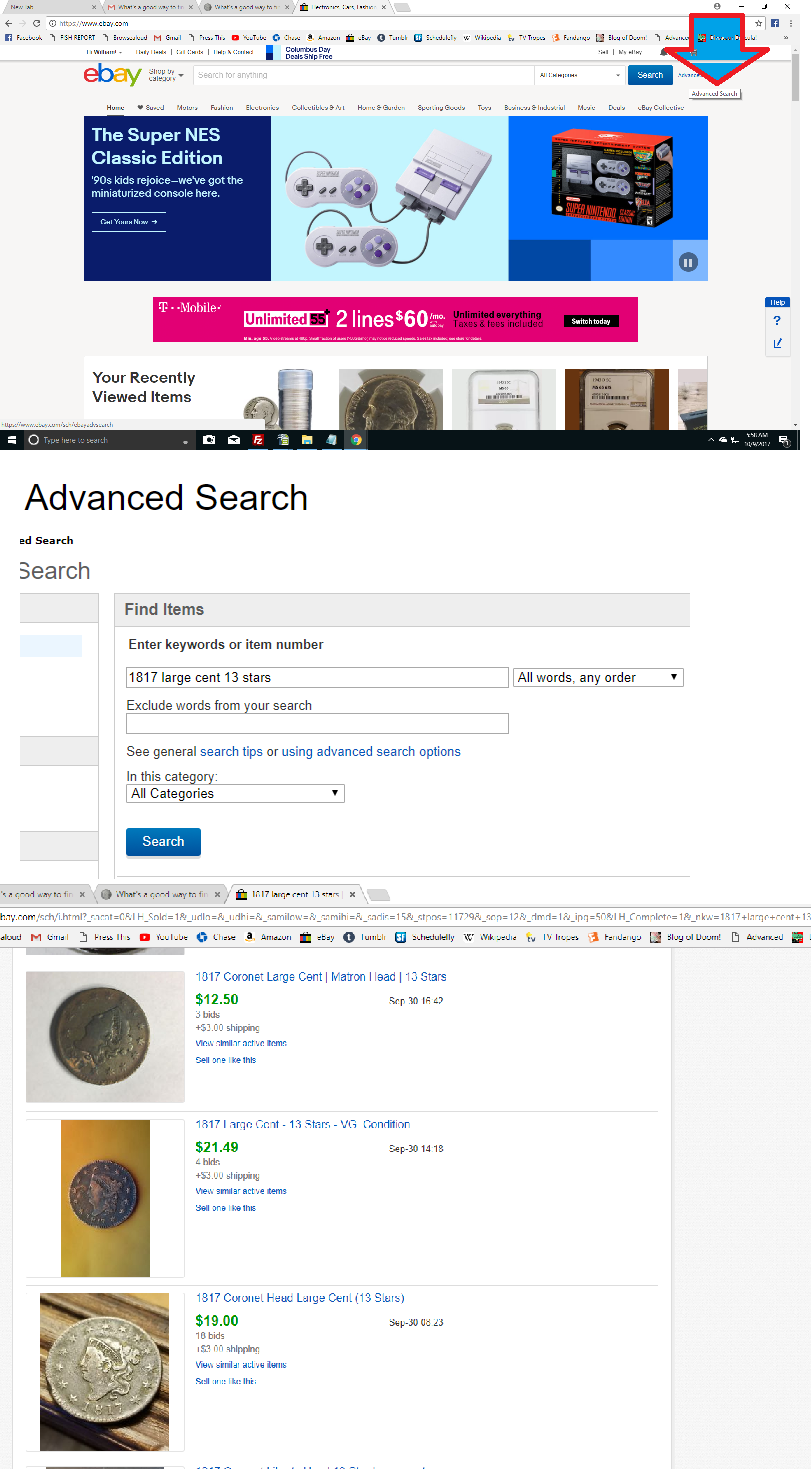This screenshot has width=811, height=1469.
Task: Open the Sporting Goods nav item
Action: click(441, 107)
